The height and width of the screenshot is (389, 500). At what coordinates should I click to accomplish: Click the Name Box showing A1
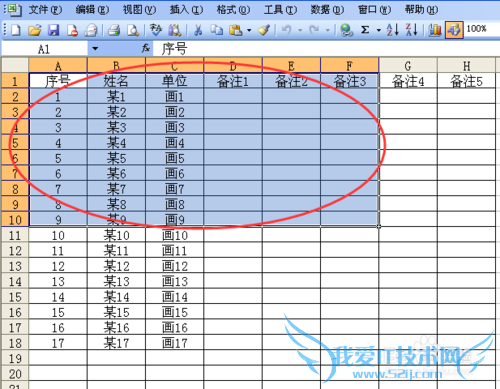point(45,49)
